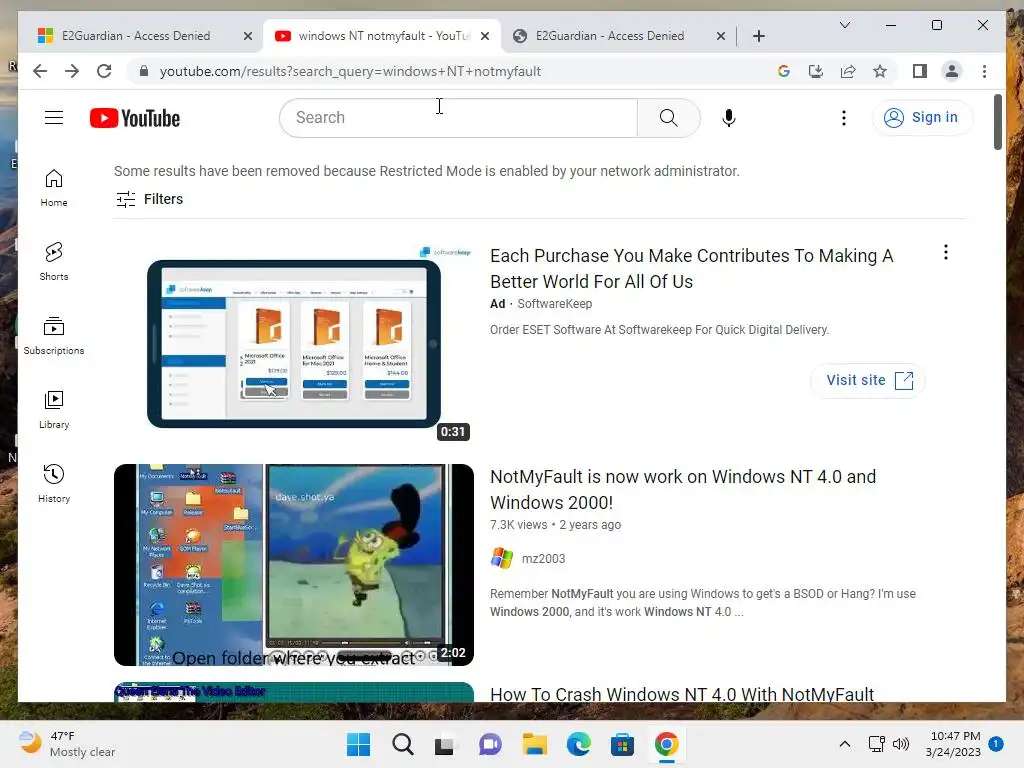Open a new browser tab
The image size is (1024, 768).
click(758, 36)
